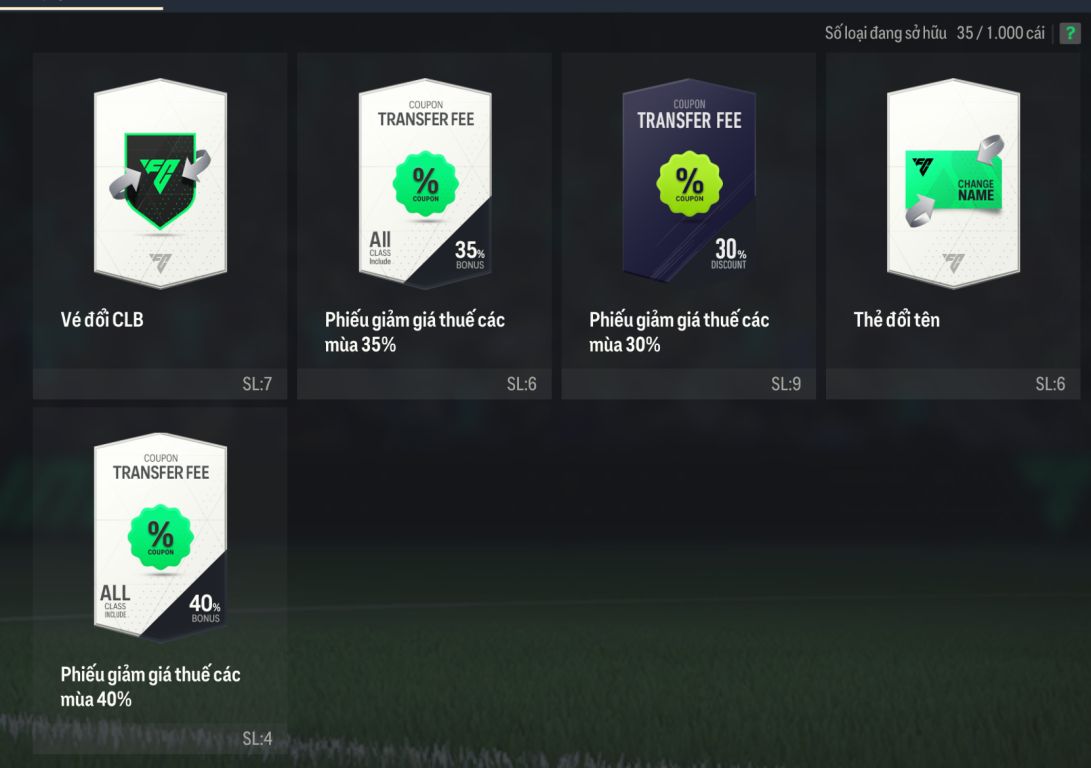This screenshot has width=1091, height=768.
Task: Click the SL:4 quantity bar
Action: [x=160, y=739]
